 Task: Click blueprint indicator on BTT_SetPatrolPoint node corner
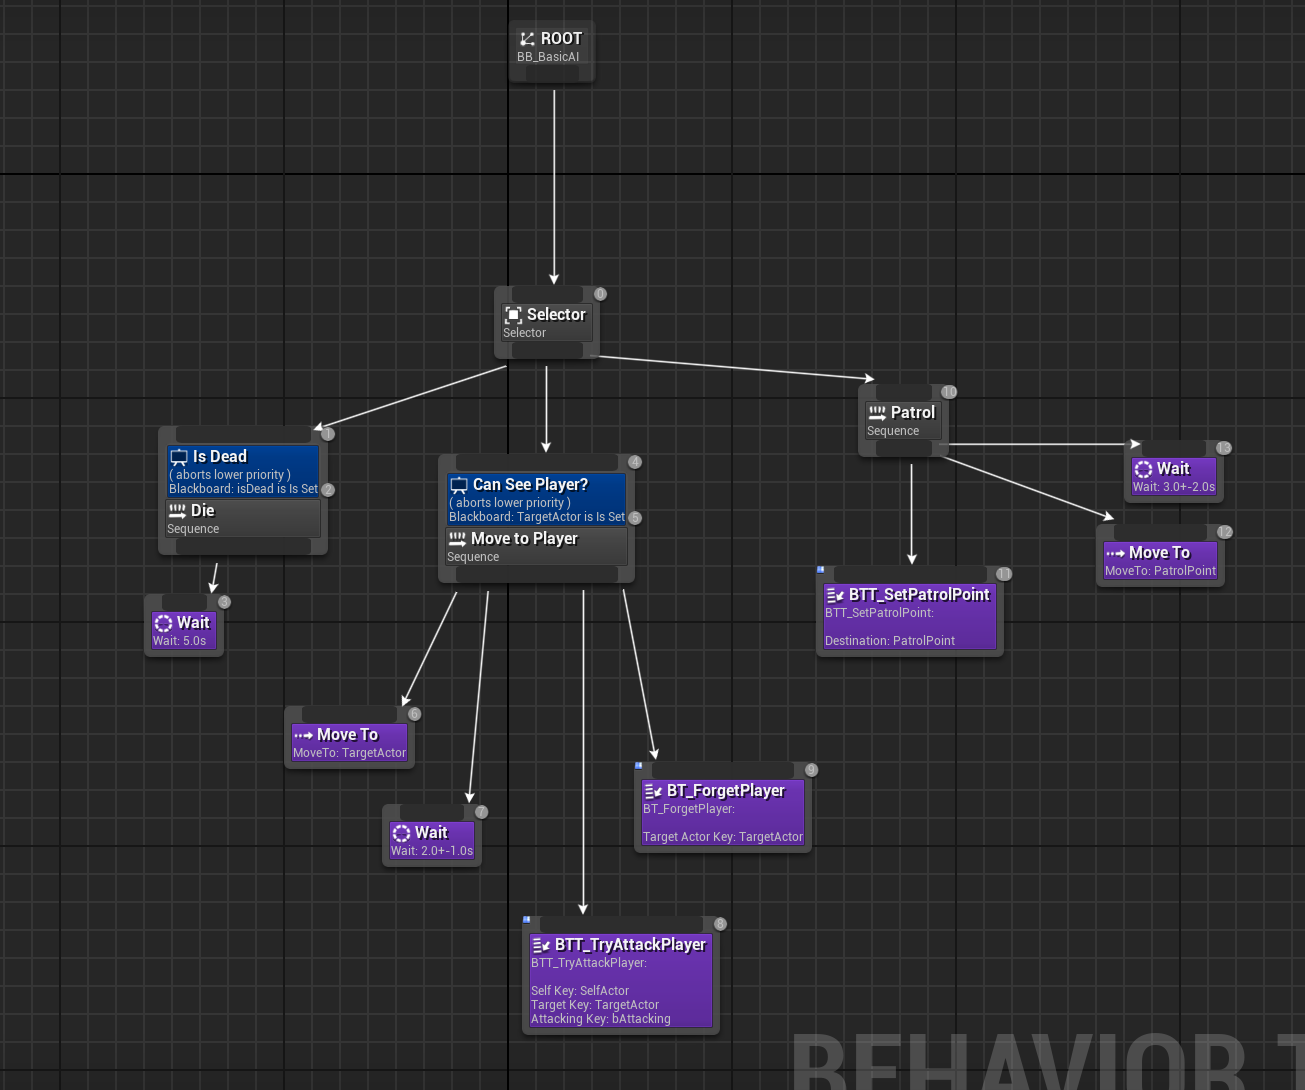pyautogui.click(x=821, y=569)
